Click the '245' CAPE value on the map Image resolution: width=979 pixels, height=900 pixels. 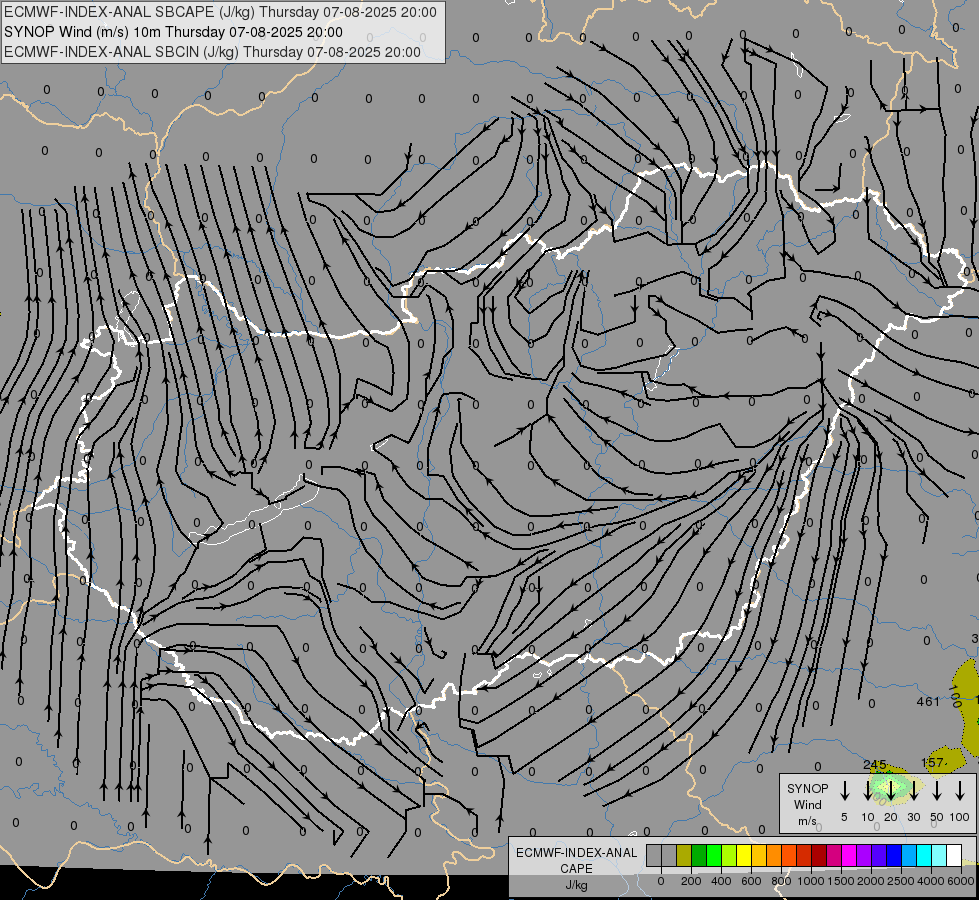(x=875, y=764)
